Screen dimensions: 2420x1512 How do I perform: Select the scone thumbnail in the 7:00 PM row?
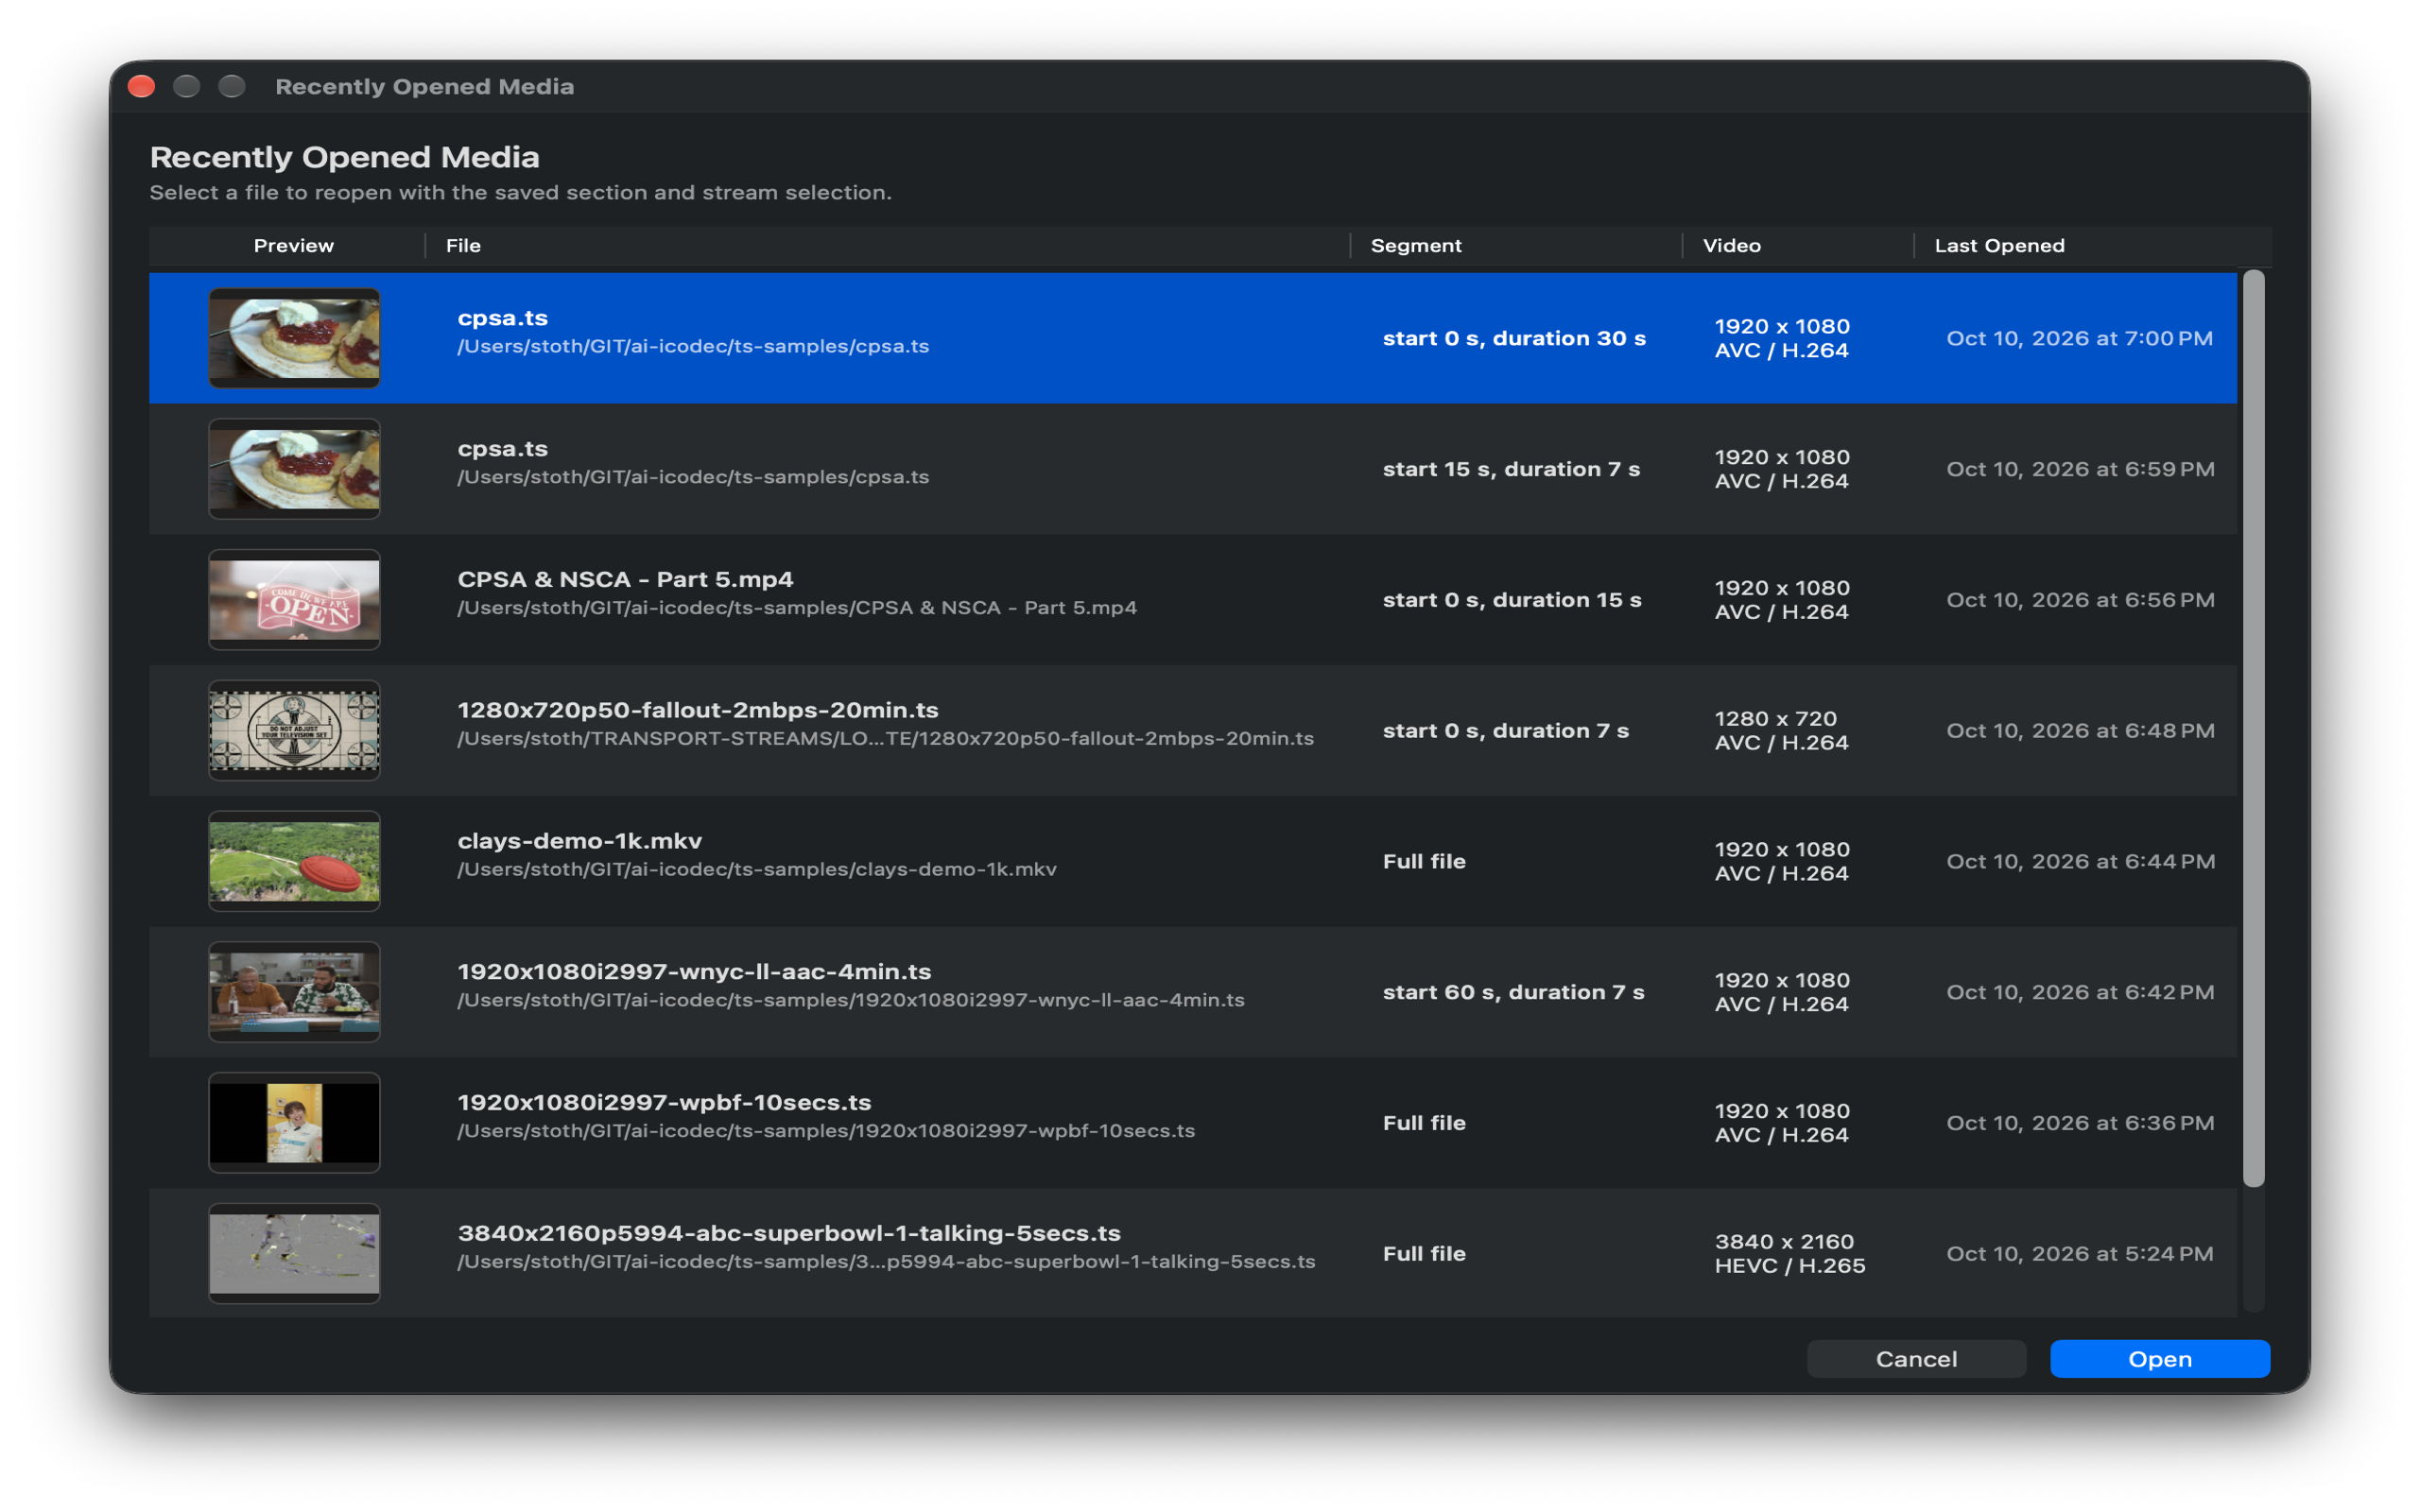[x=294, y=338]
